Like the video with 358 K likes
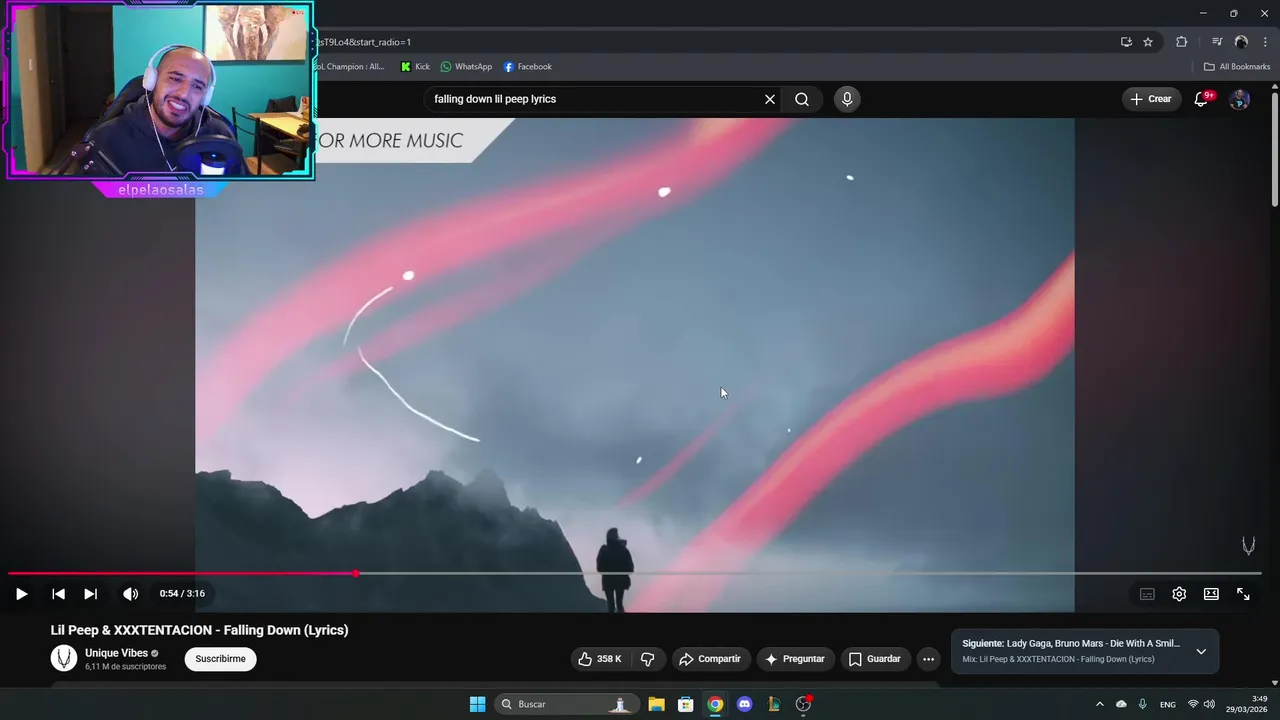The image size is (1280, 720). click(x=599, y=659)
